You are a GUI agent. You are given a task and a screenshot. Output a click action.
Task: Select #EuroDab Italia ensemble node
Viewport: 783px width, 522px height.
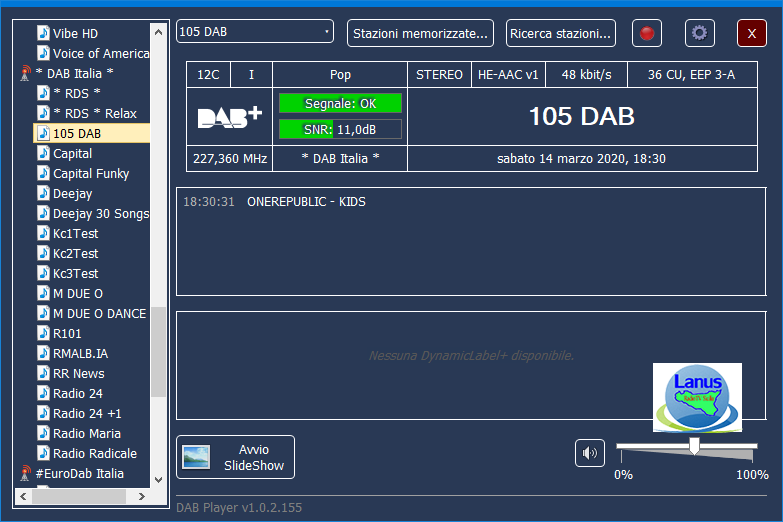(79, 473)
